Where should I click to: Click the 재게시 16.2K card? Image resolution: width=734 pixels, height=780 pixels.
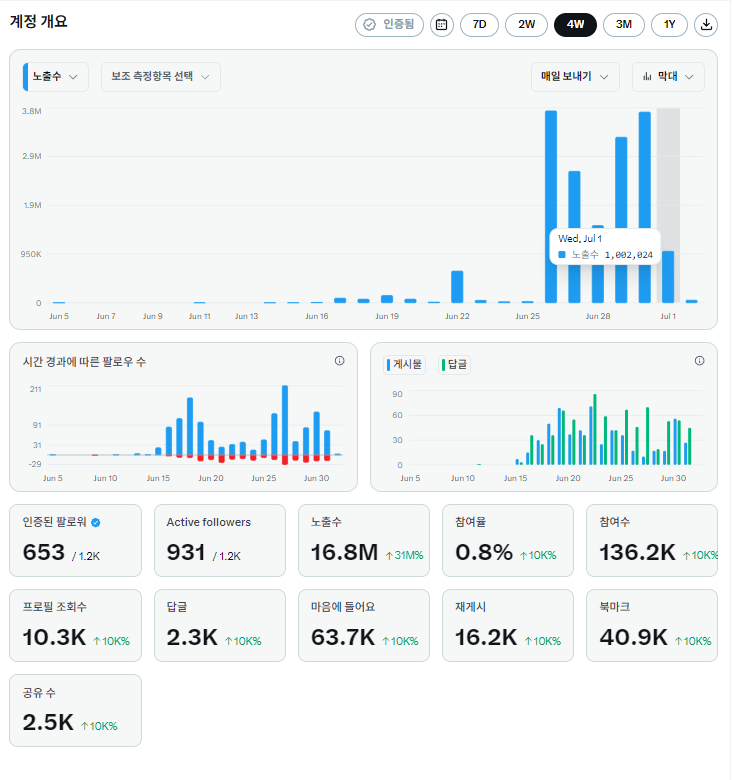pyautogui.click(x=509, y=627)
